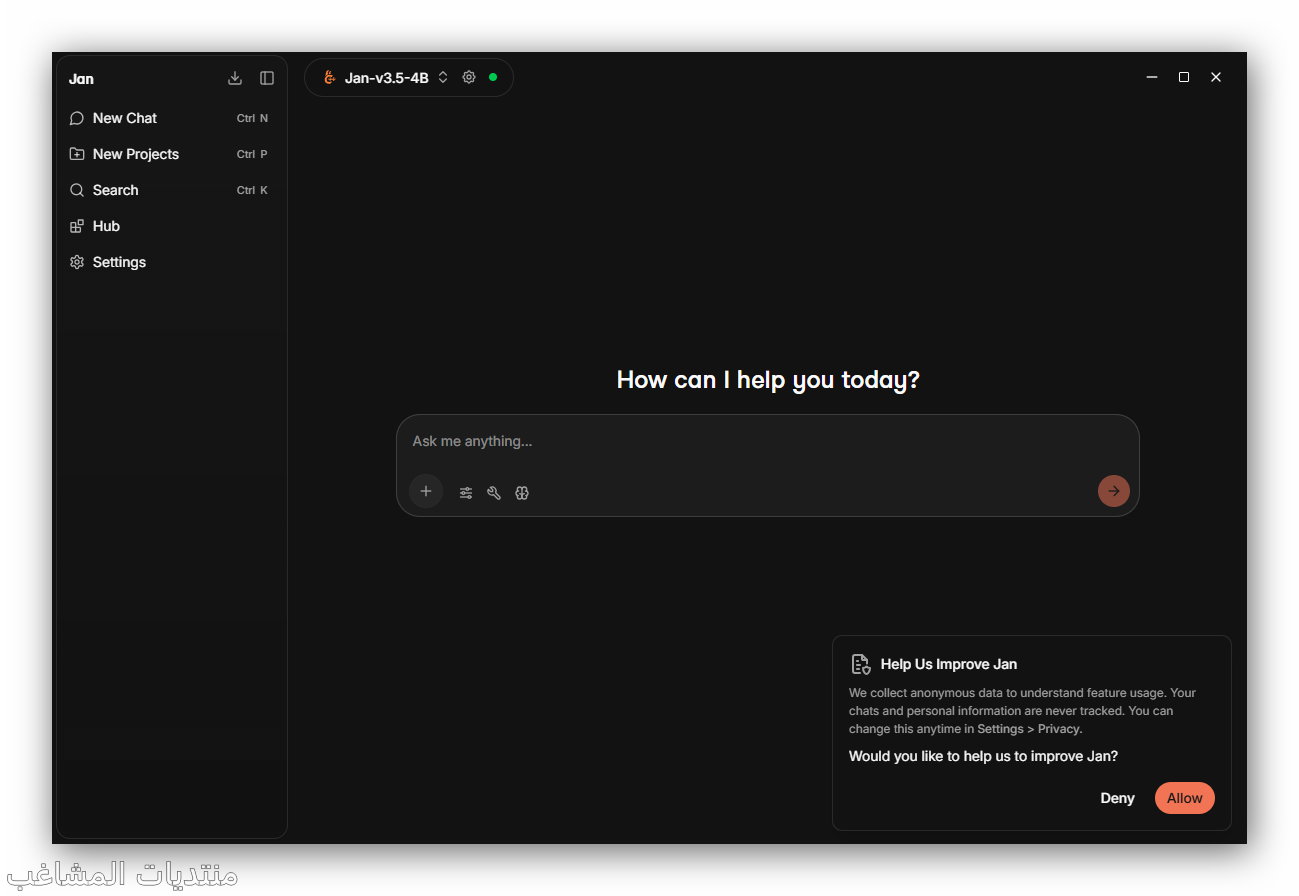Viewport: 1299px width, 896px height.
Task: Click the model selector up-down chevrons
Action: (443, 78)
